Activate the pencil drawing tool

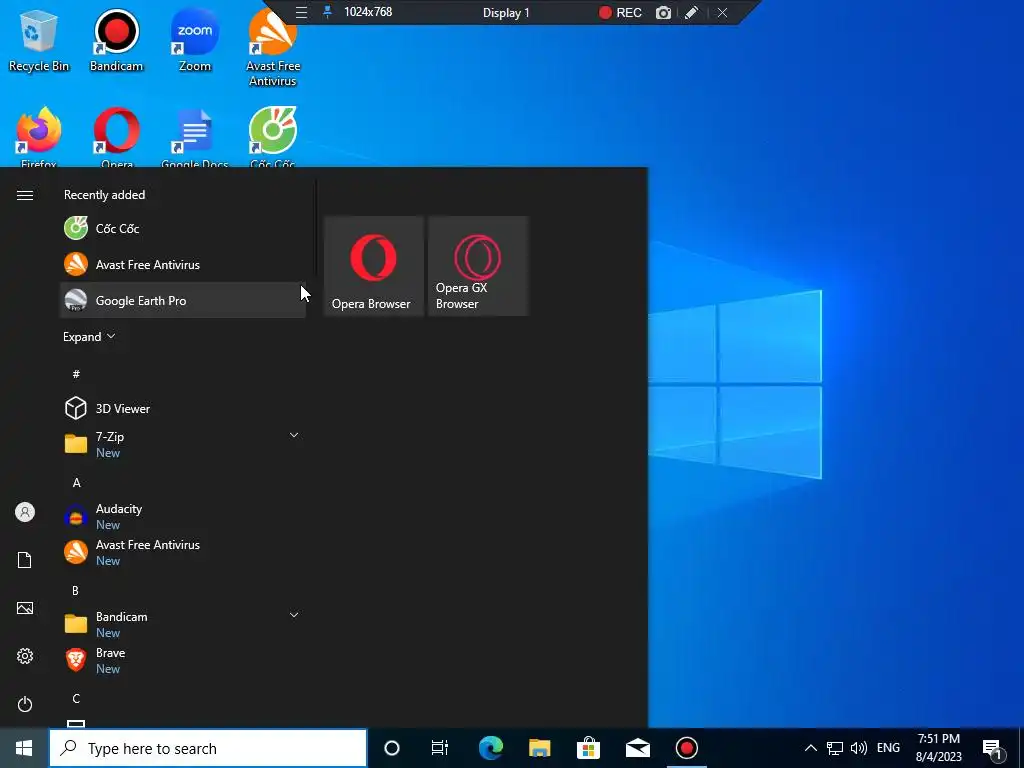point(692,12)
